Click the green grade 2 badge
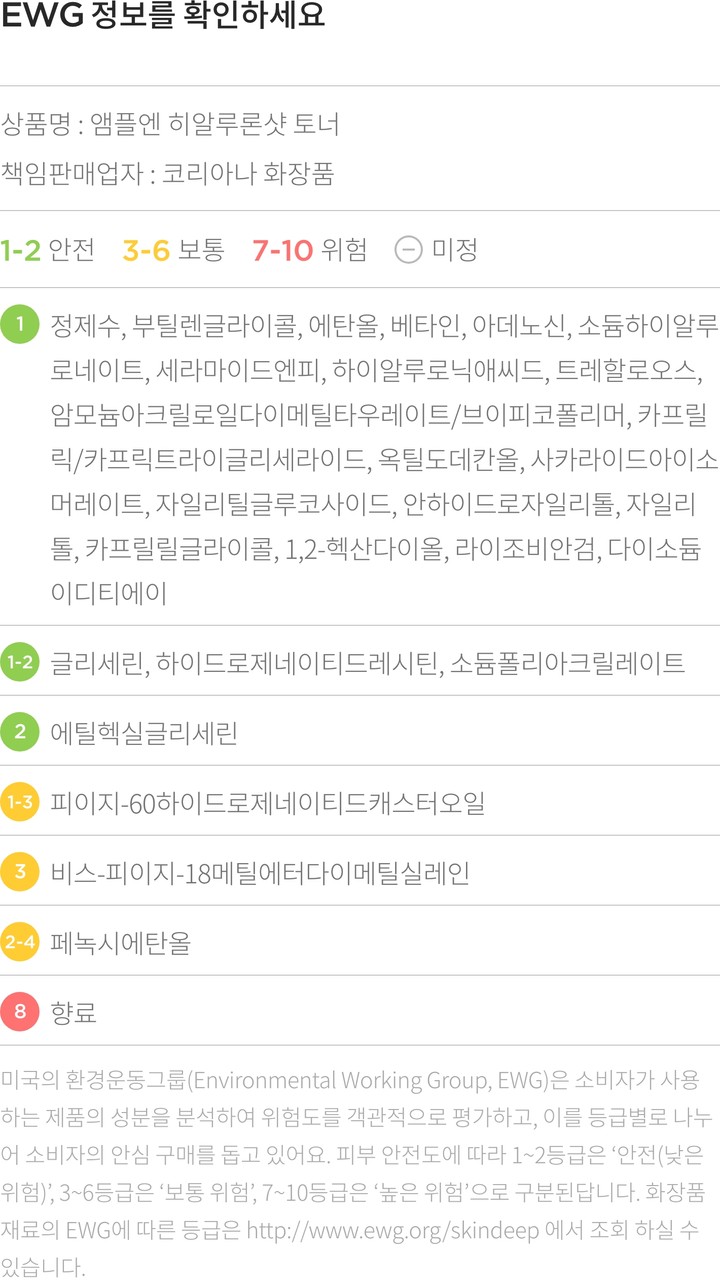This screenshot has height=1282, width=720. [20, 732]
